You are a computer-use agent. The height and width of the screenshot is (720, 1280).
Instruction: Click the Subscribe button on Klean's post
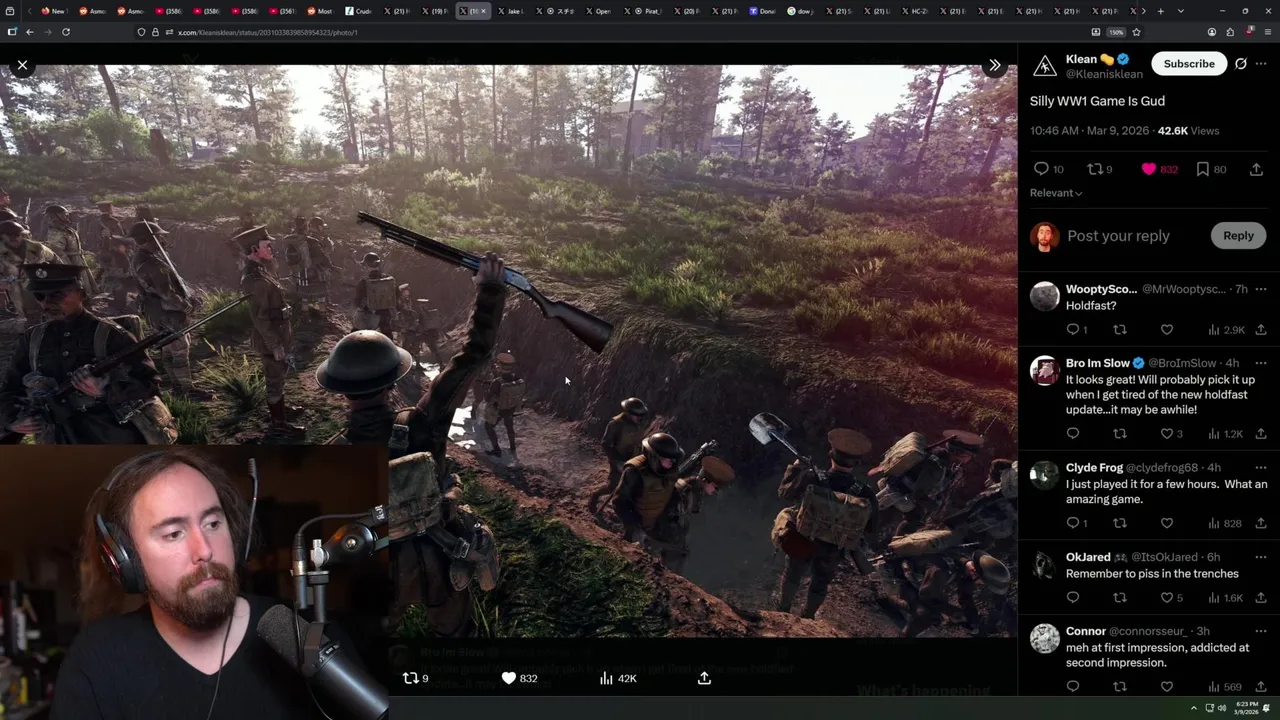[1189, 63]
